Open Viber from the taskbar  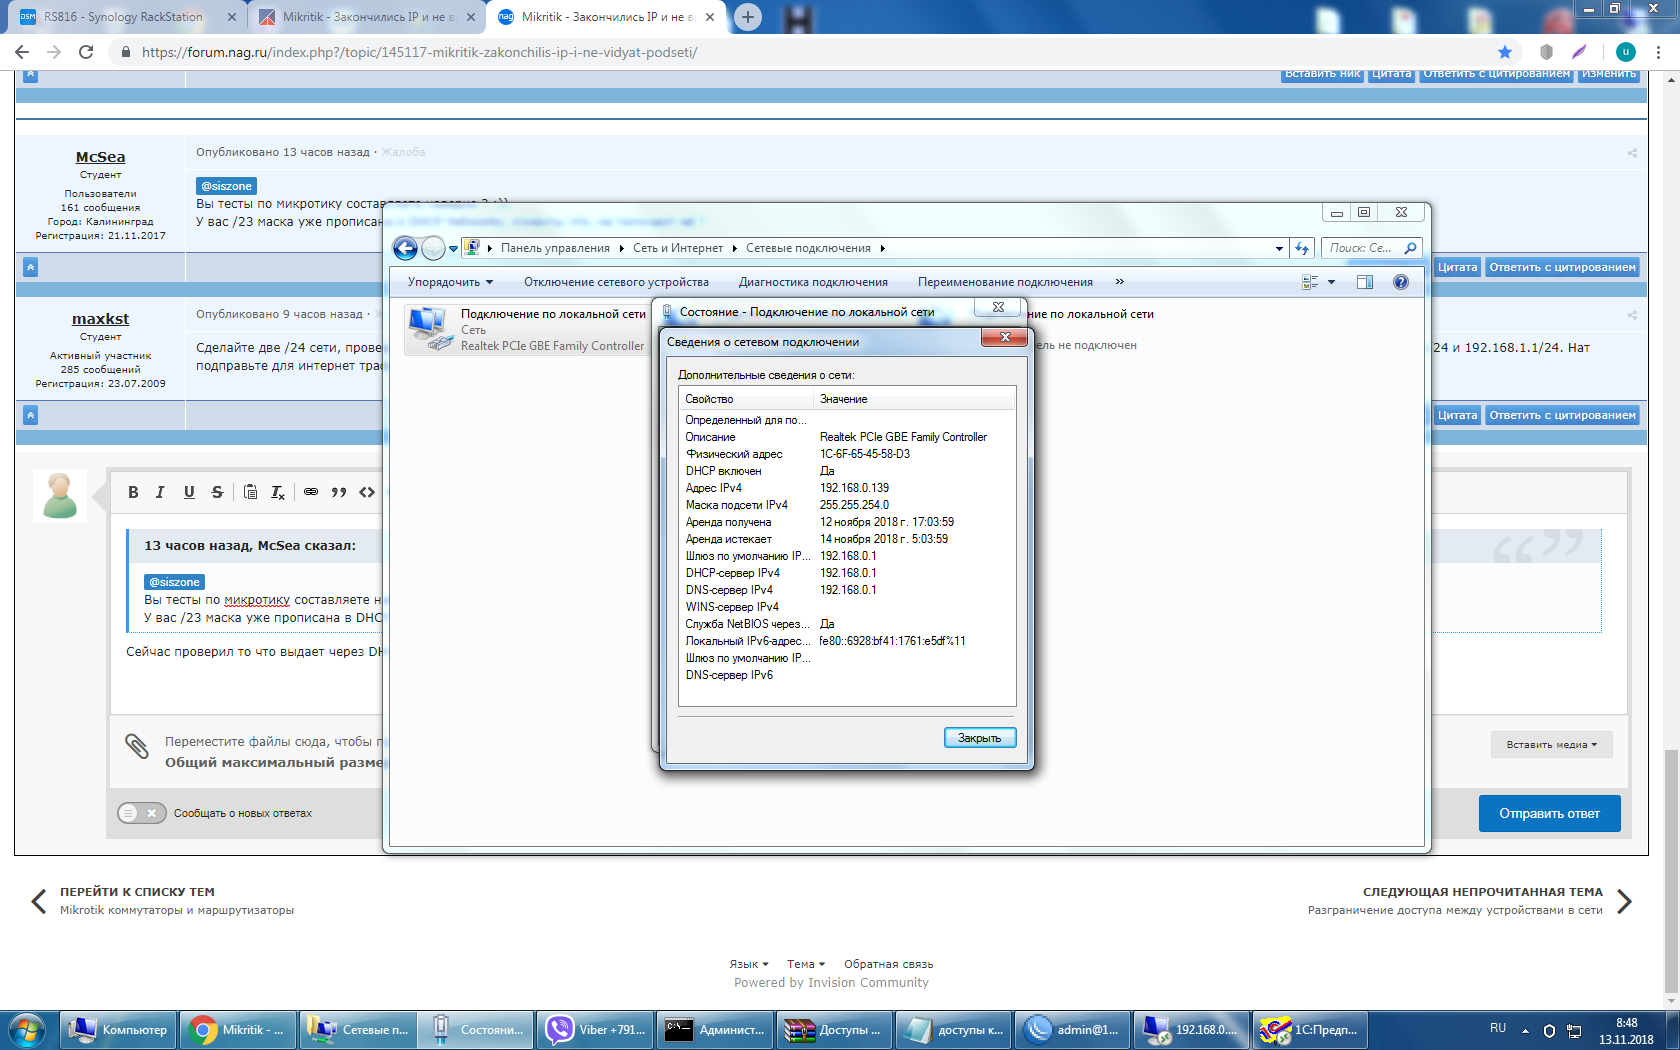(x=595, y=1030)
